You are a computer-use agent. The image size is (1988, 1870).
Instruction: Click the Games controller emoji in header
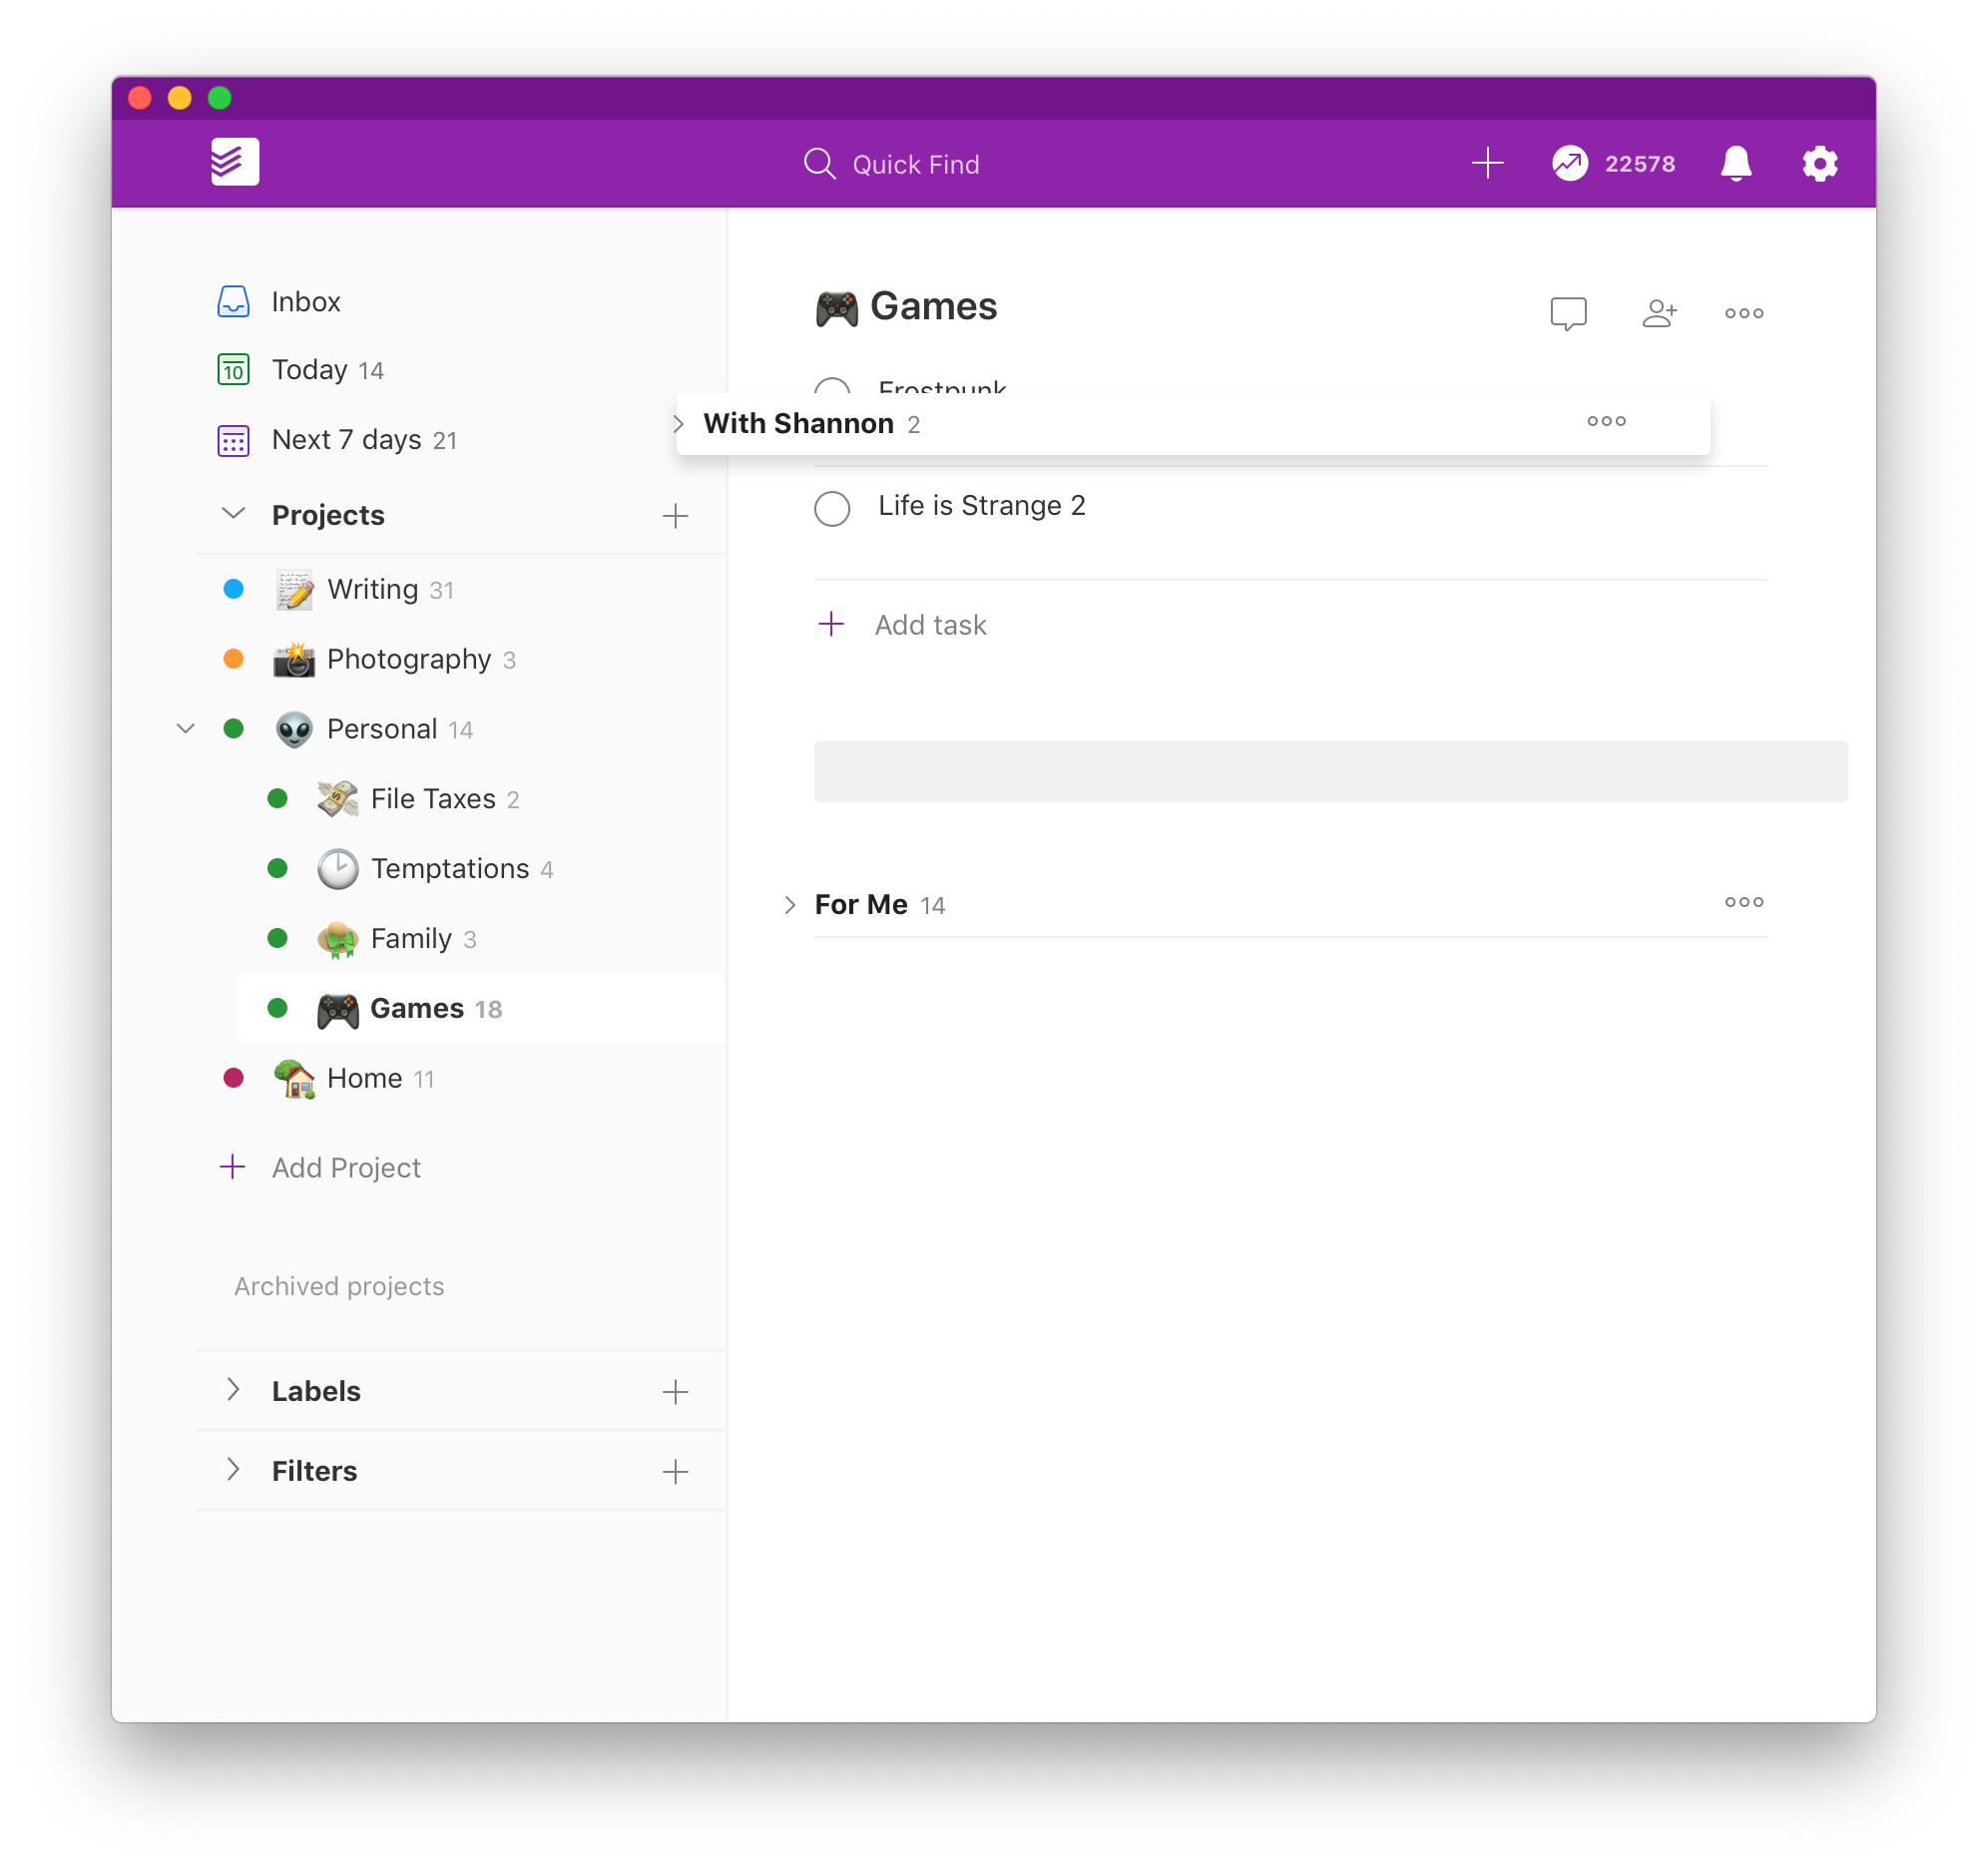pyautogui.click(x=837, y=308)
